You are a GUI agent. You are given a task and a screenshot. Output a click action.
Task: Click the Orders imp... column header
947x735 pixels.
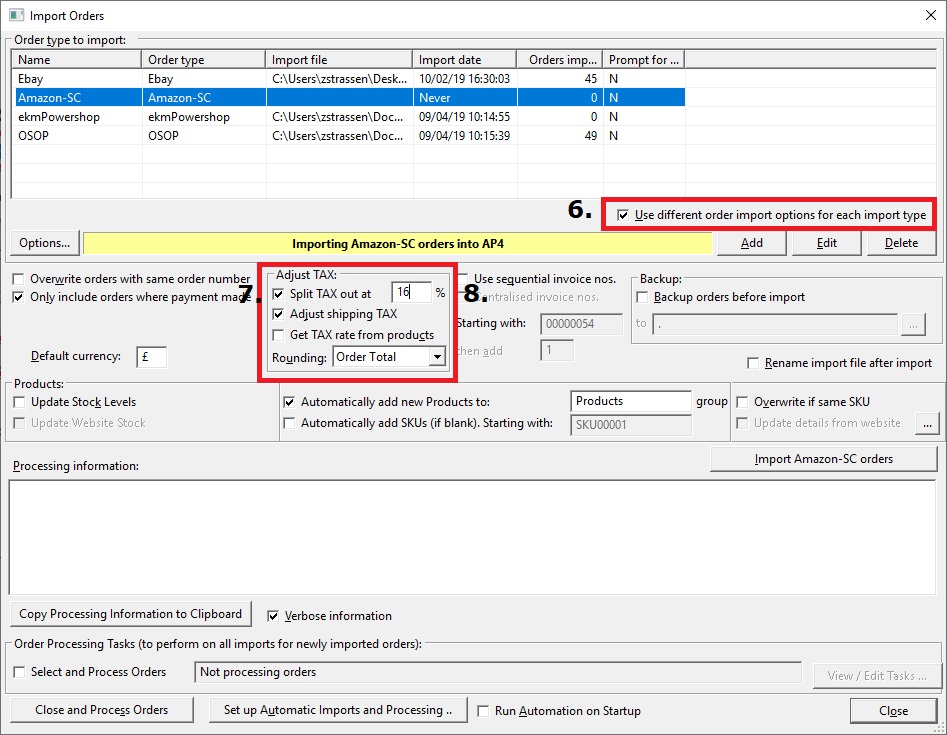[x=560, y=60]
